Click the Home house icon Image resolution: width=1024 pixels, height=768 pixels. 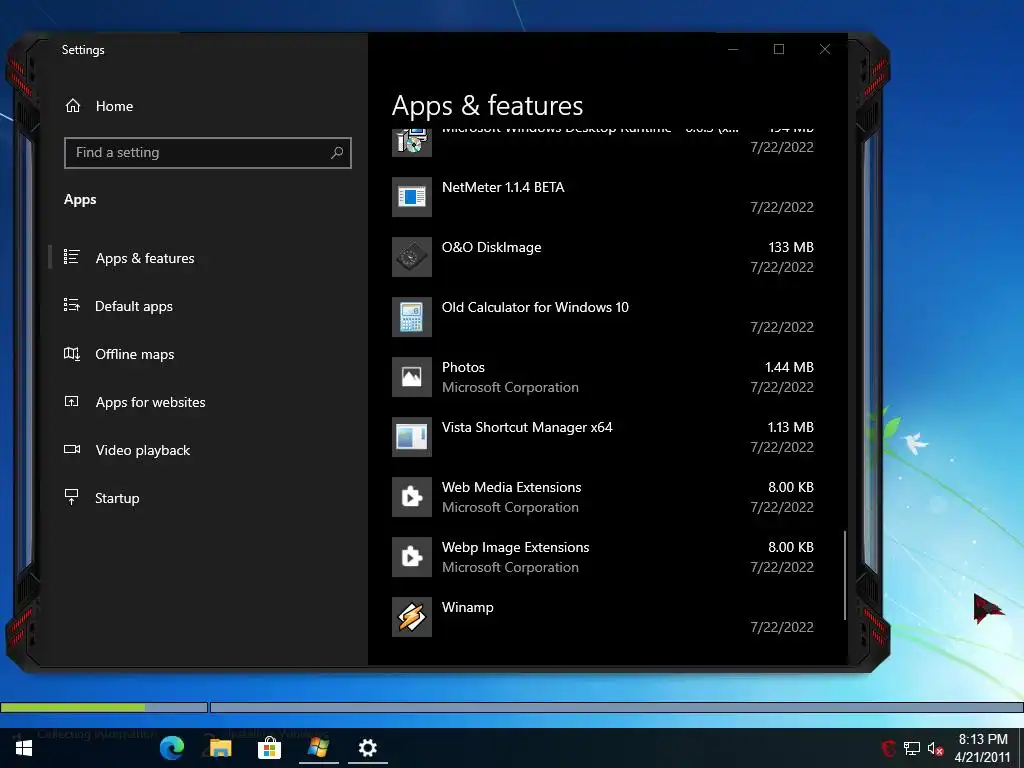[x=72, y=105]
